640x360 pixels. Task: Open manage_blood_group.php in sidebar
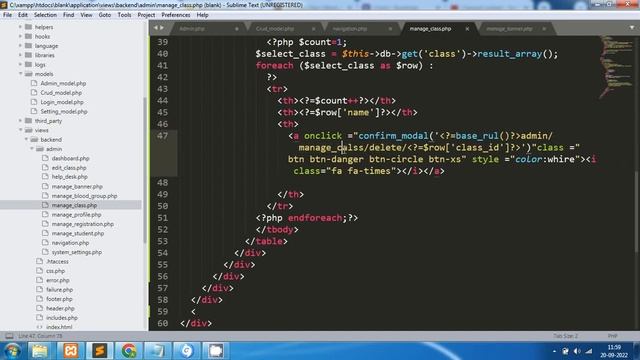[84, 196]
